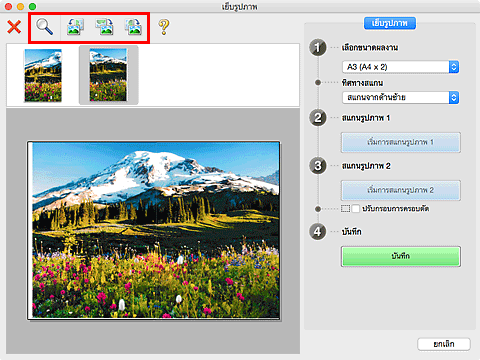
Task: Click the green save button
Action: 401,256
